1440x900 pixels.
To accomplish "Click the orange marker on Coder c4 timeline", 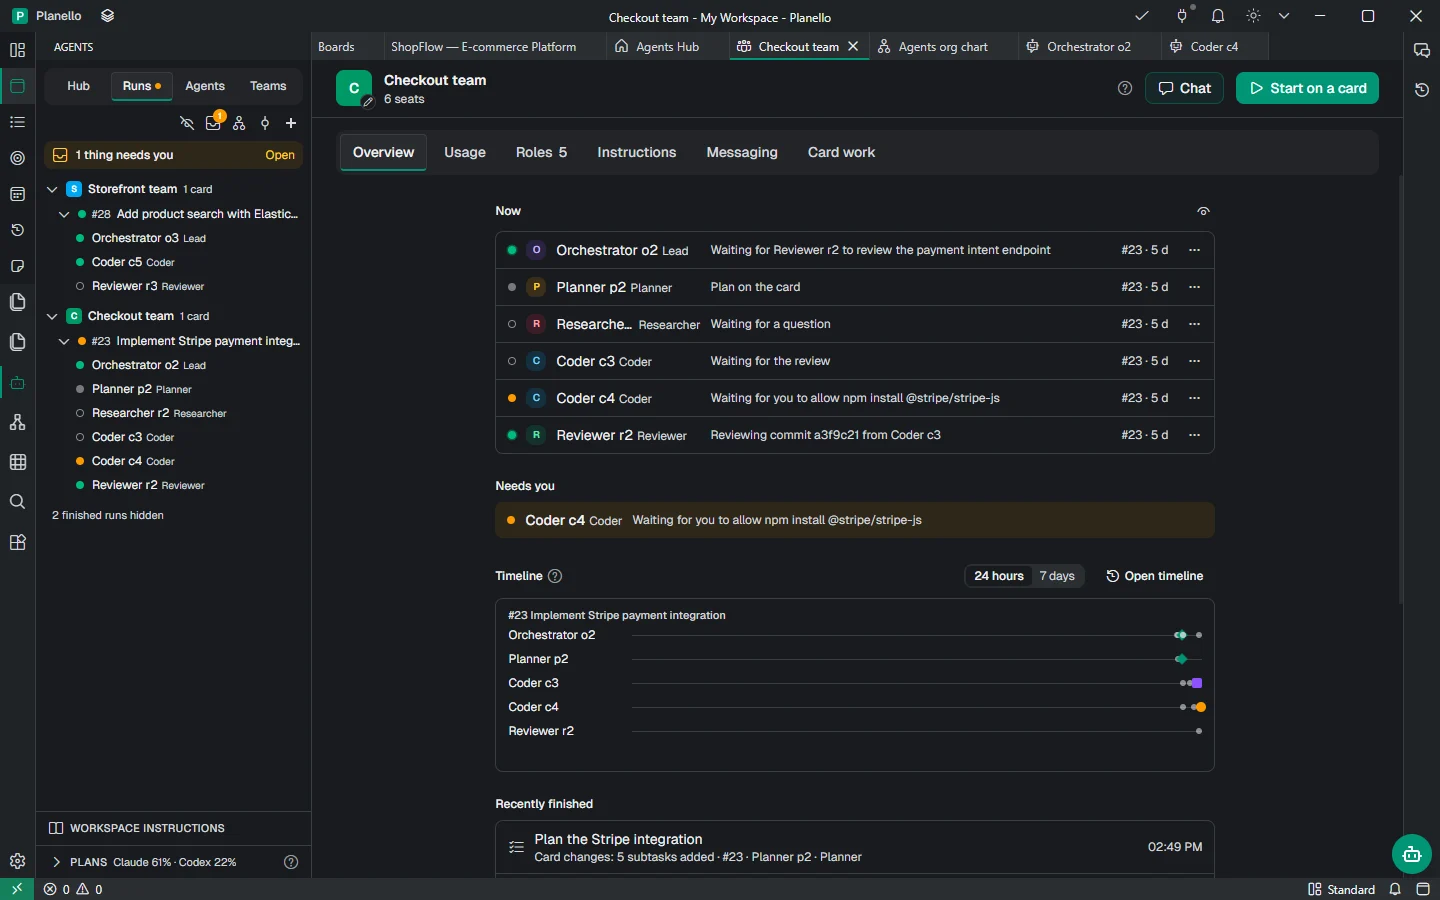I will (x=1200, y=707).
